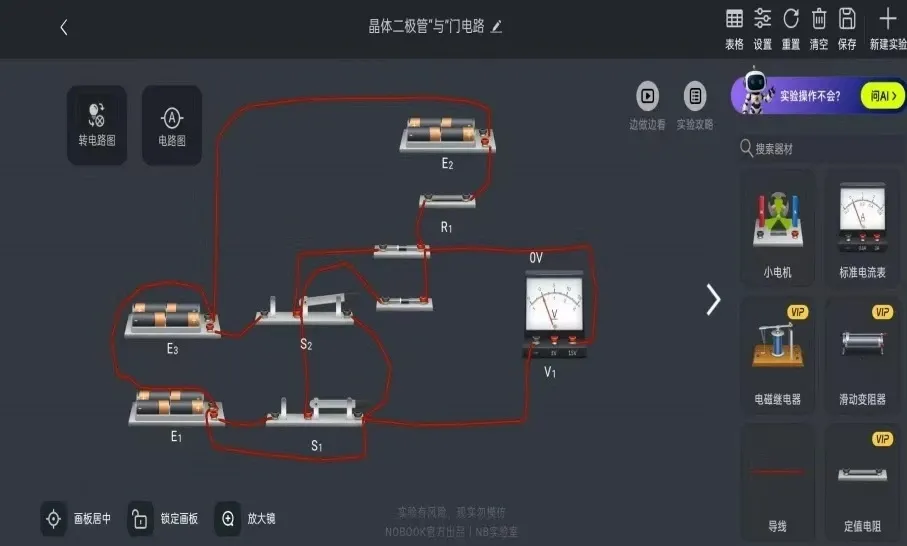Create new experiment with plus icon
The width and height of the screenshot is (907, 546).
[887, 19]
